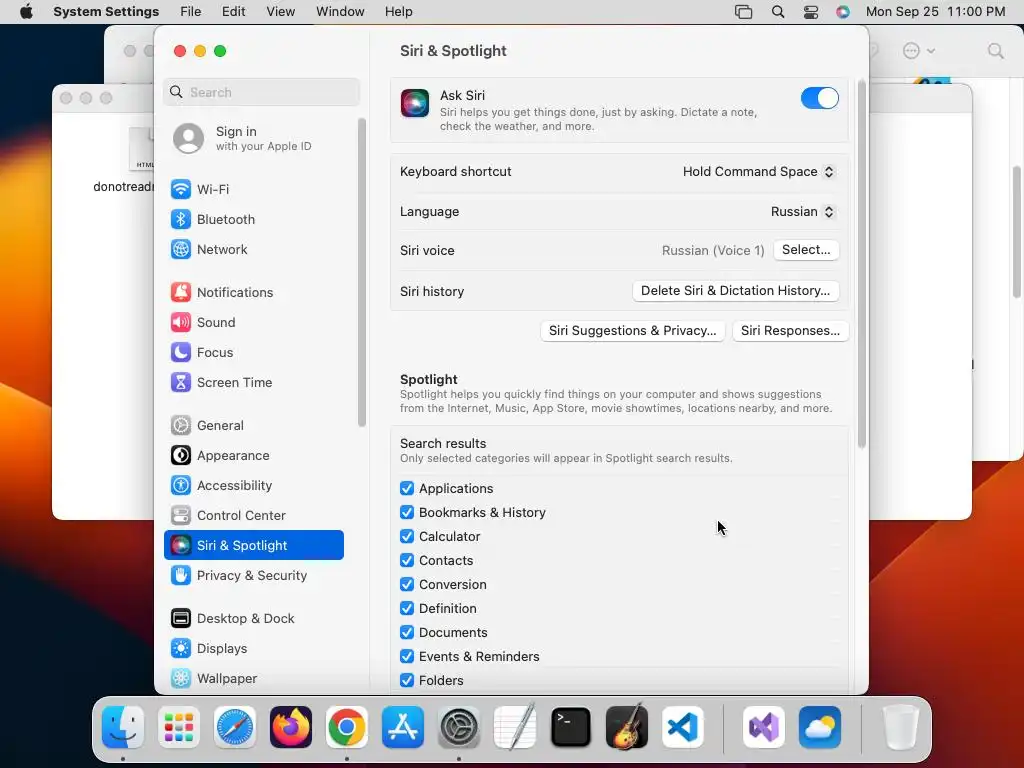
Task: Open TextEdit from the Dock
Action: [515, 727]
